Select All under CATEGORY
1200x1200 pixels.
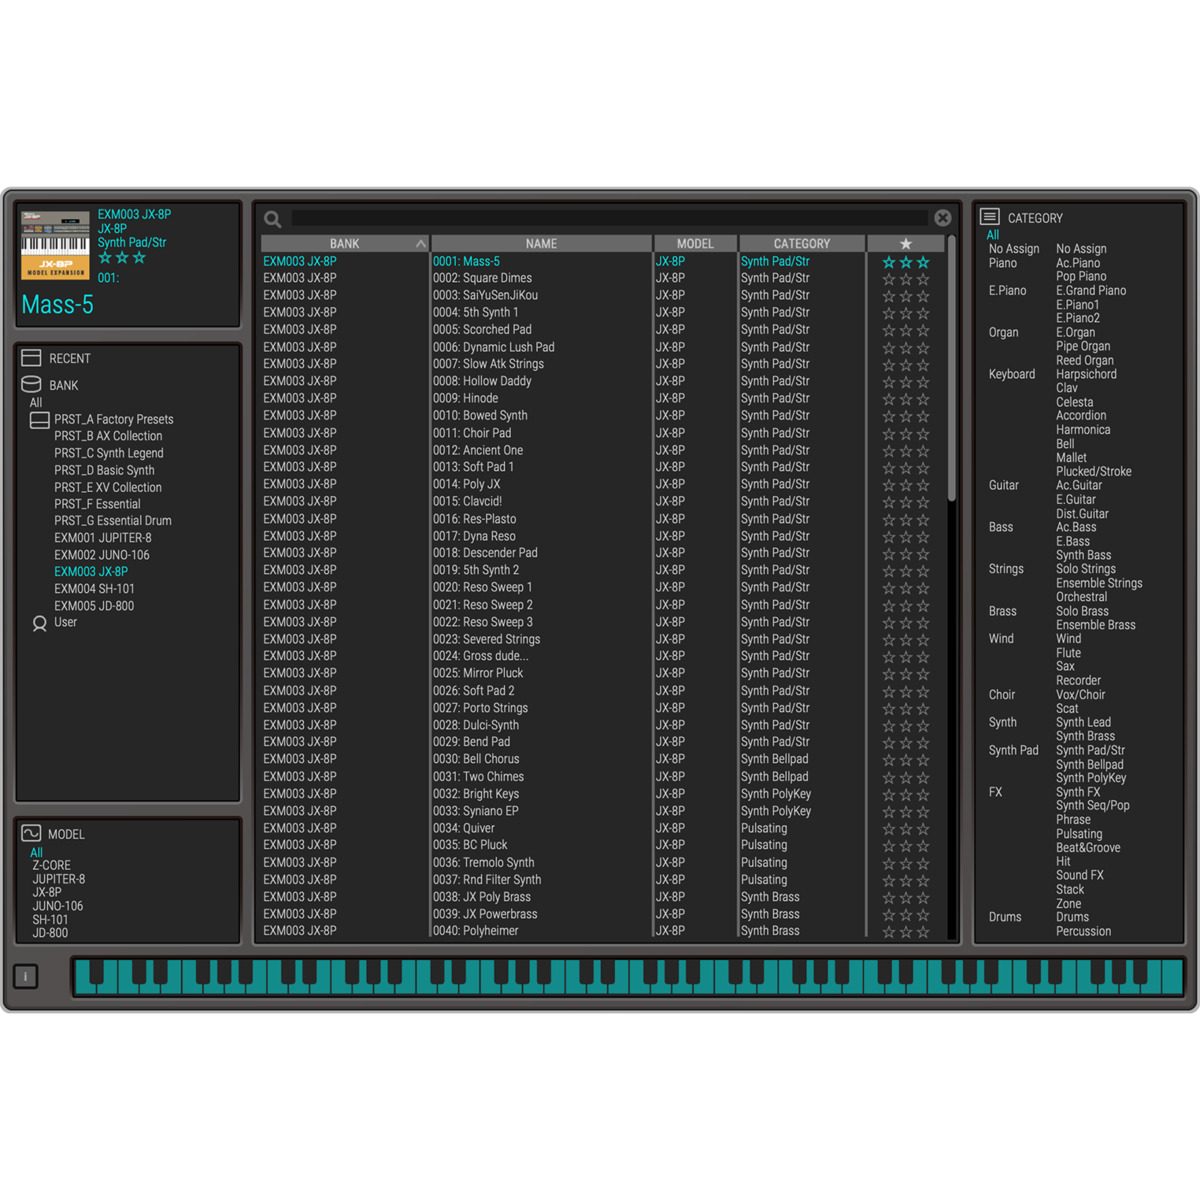tap(993, 235)
